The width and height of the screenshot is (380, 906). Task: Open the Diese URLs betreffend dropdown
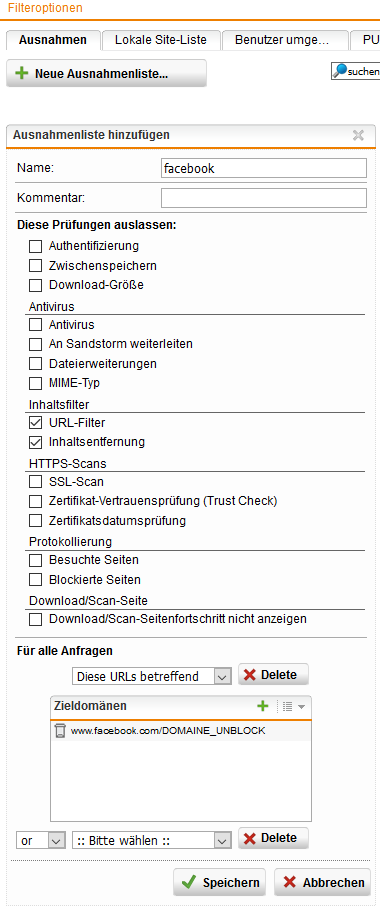152,676
